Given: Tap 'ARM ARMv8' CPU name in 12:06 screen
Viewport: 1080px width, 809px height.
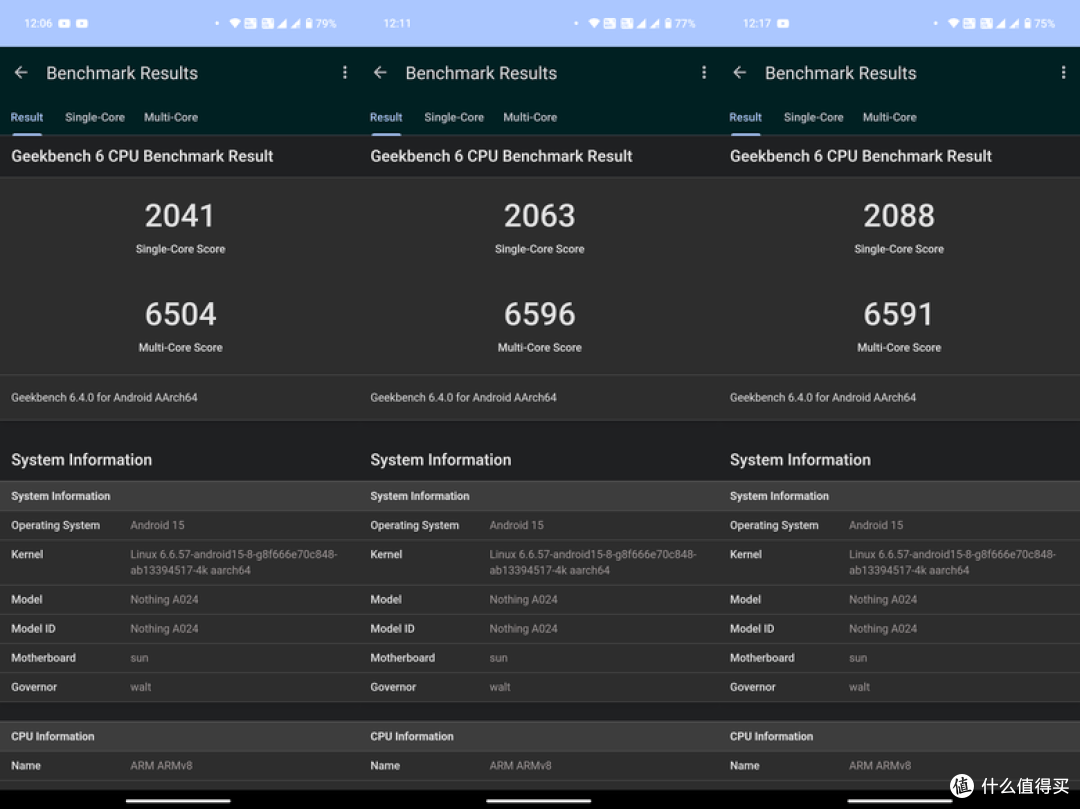Looking at the screenshot, I should [161, 765].
